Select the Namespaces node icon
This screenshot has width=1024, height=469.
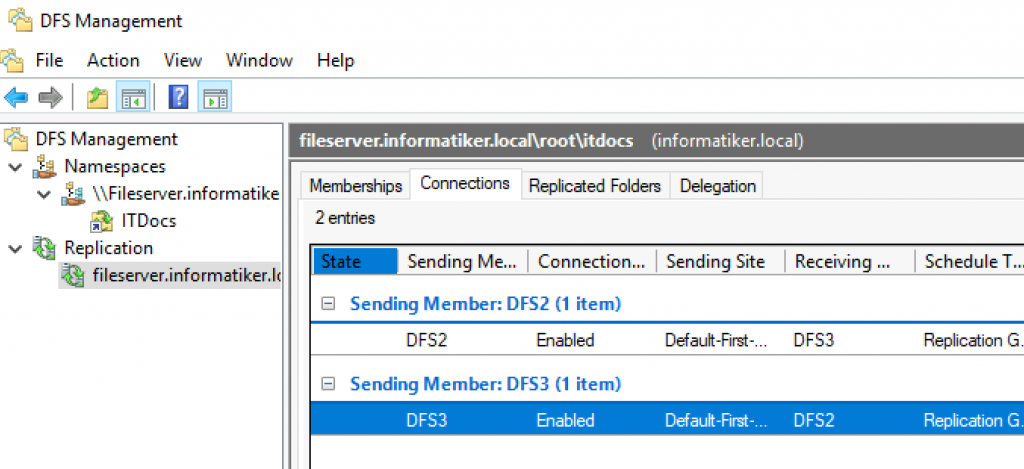coord(45,167)
